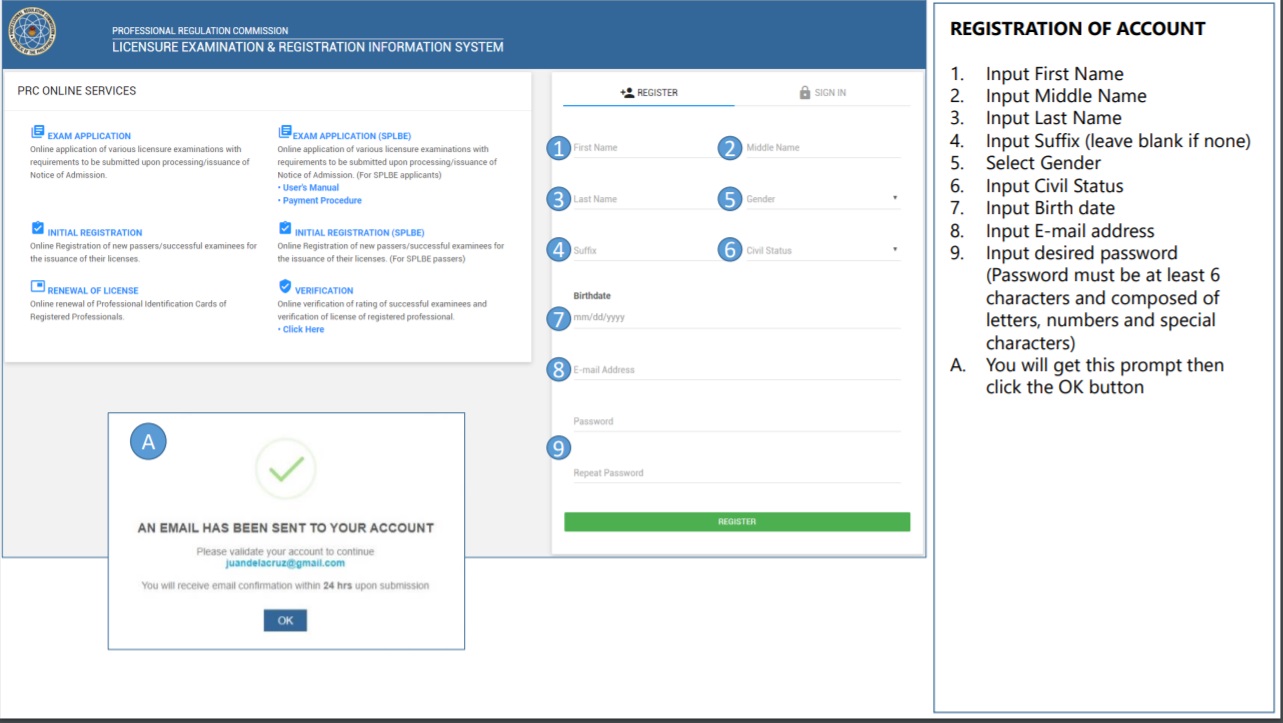Click the Repeat Password field
1283x723 pixels.
click(736, 473)
